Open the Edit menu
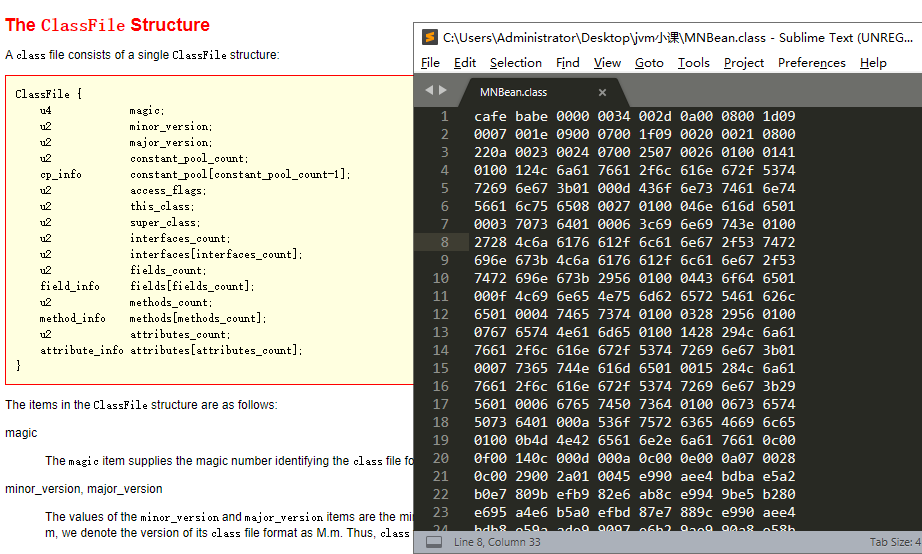This screenshot has height=554, width=922. click(465, 63)
